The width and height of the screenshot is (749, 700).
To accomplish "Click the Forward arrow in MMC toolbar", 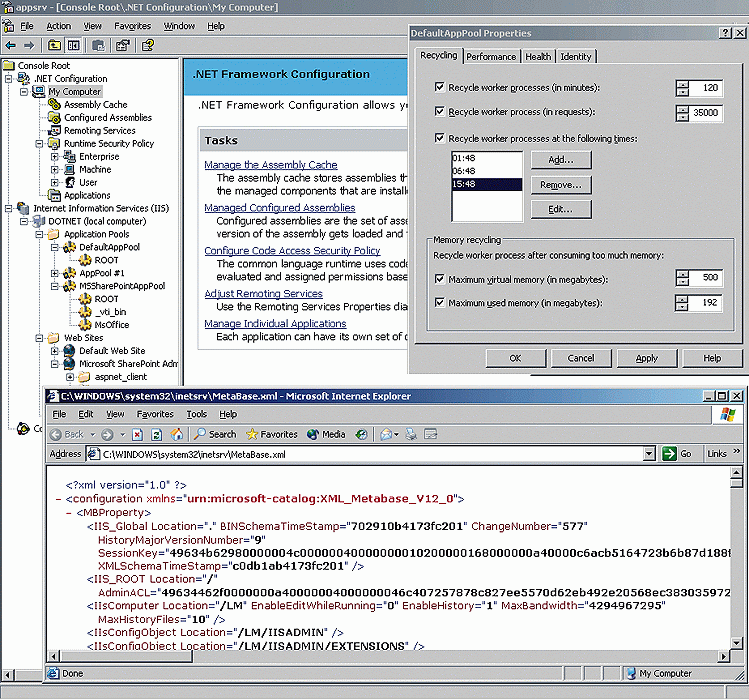I will [29, 45].
